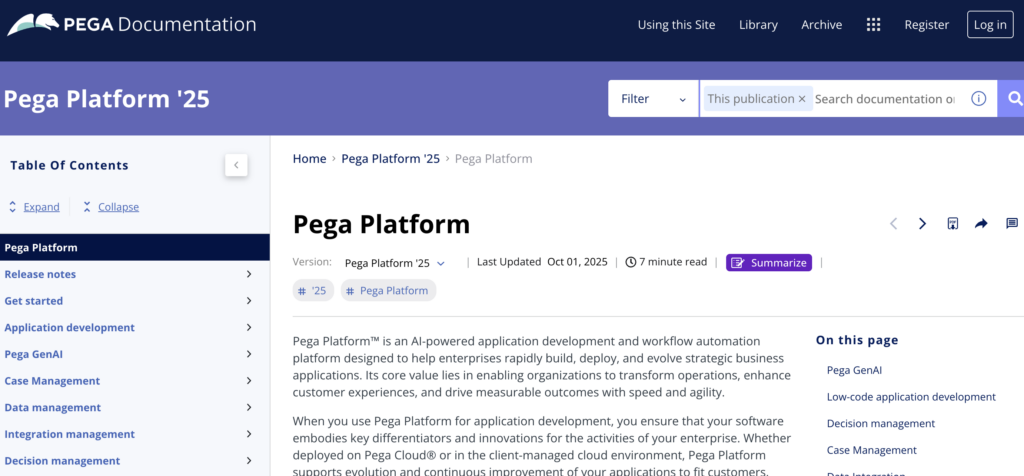Remove the 'This publication' filter chip
1024x476 pixels.
click(802, 99)
